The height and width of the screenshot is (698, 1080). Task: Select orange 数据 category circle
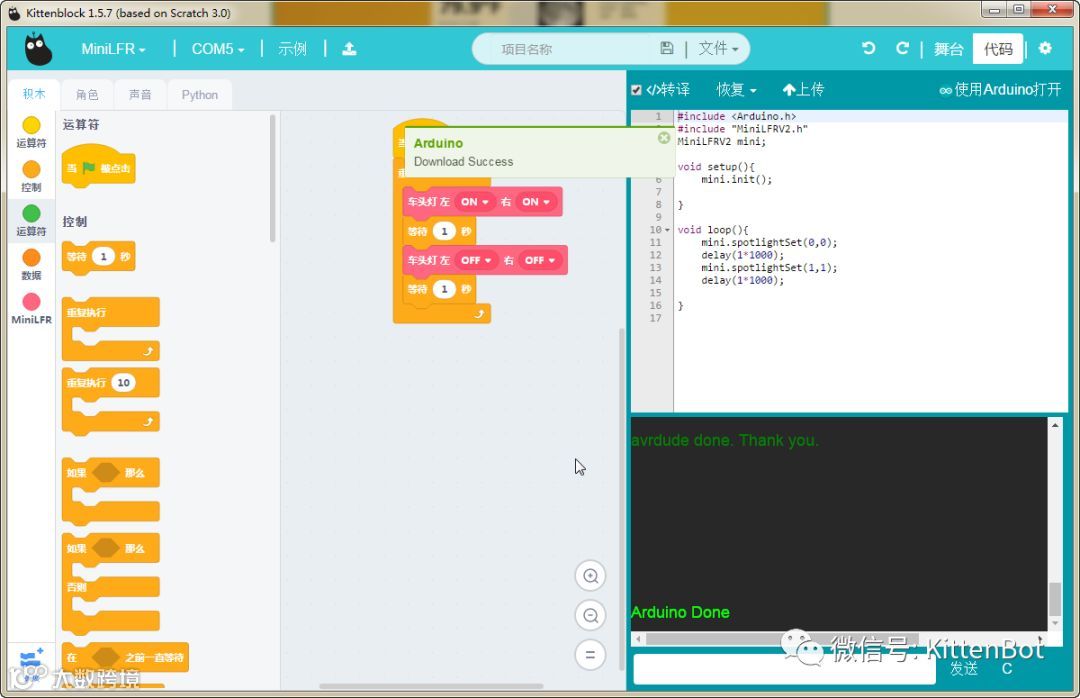(x=31, y=257)
